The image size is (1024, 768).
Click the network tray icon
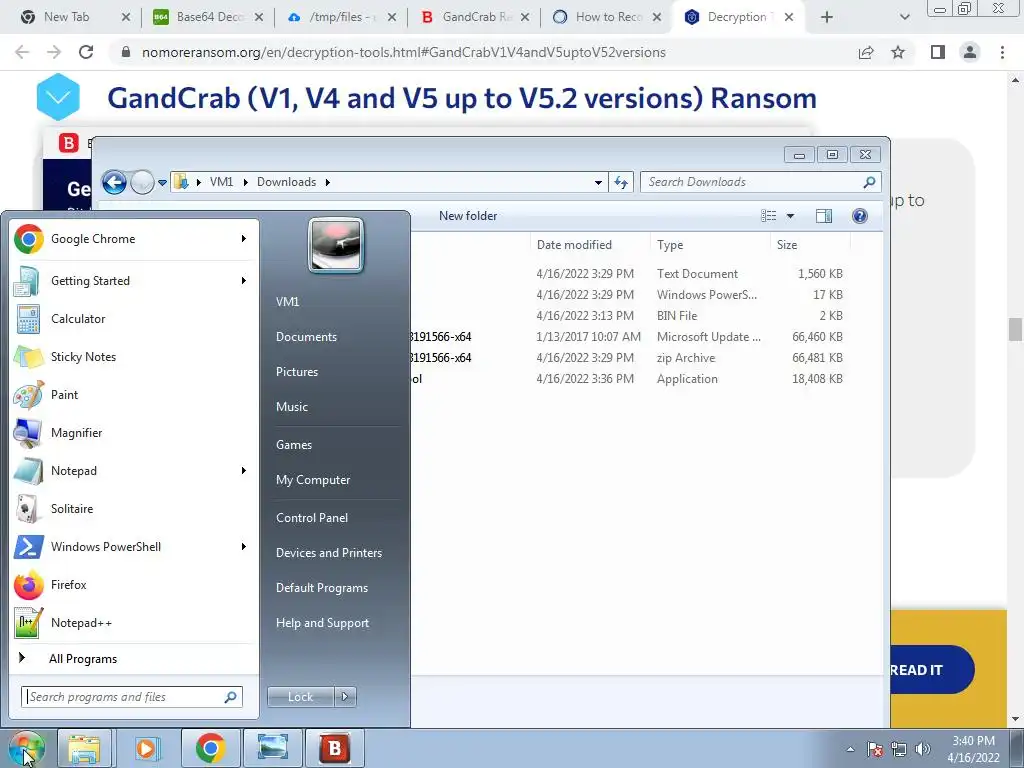click(899, 749)
